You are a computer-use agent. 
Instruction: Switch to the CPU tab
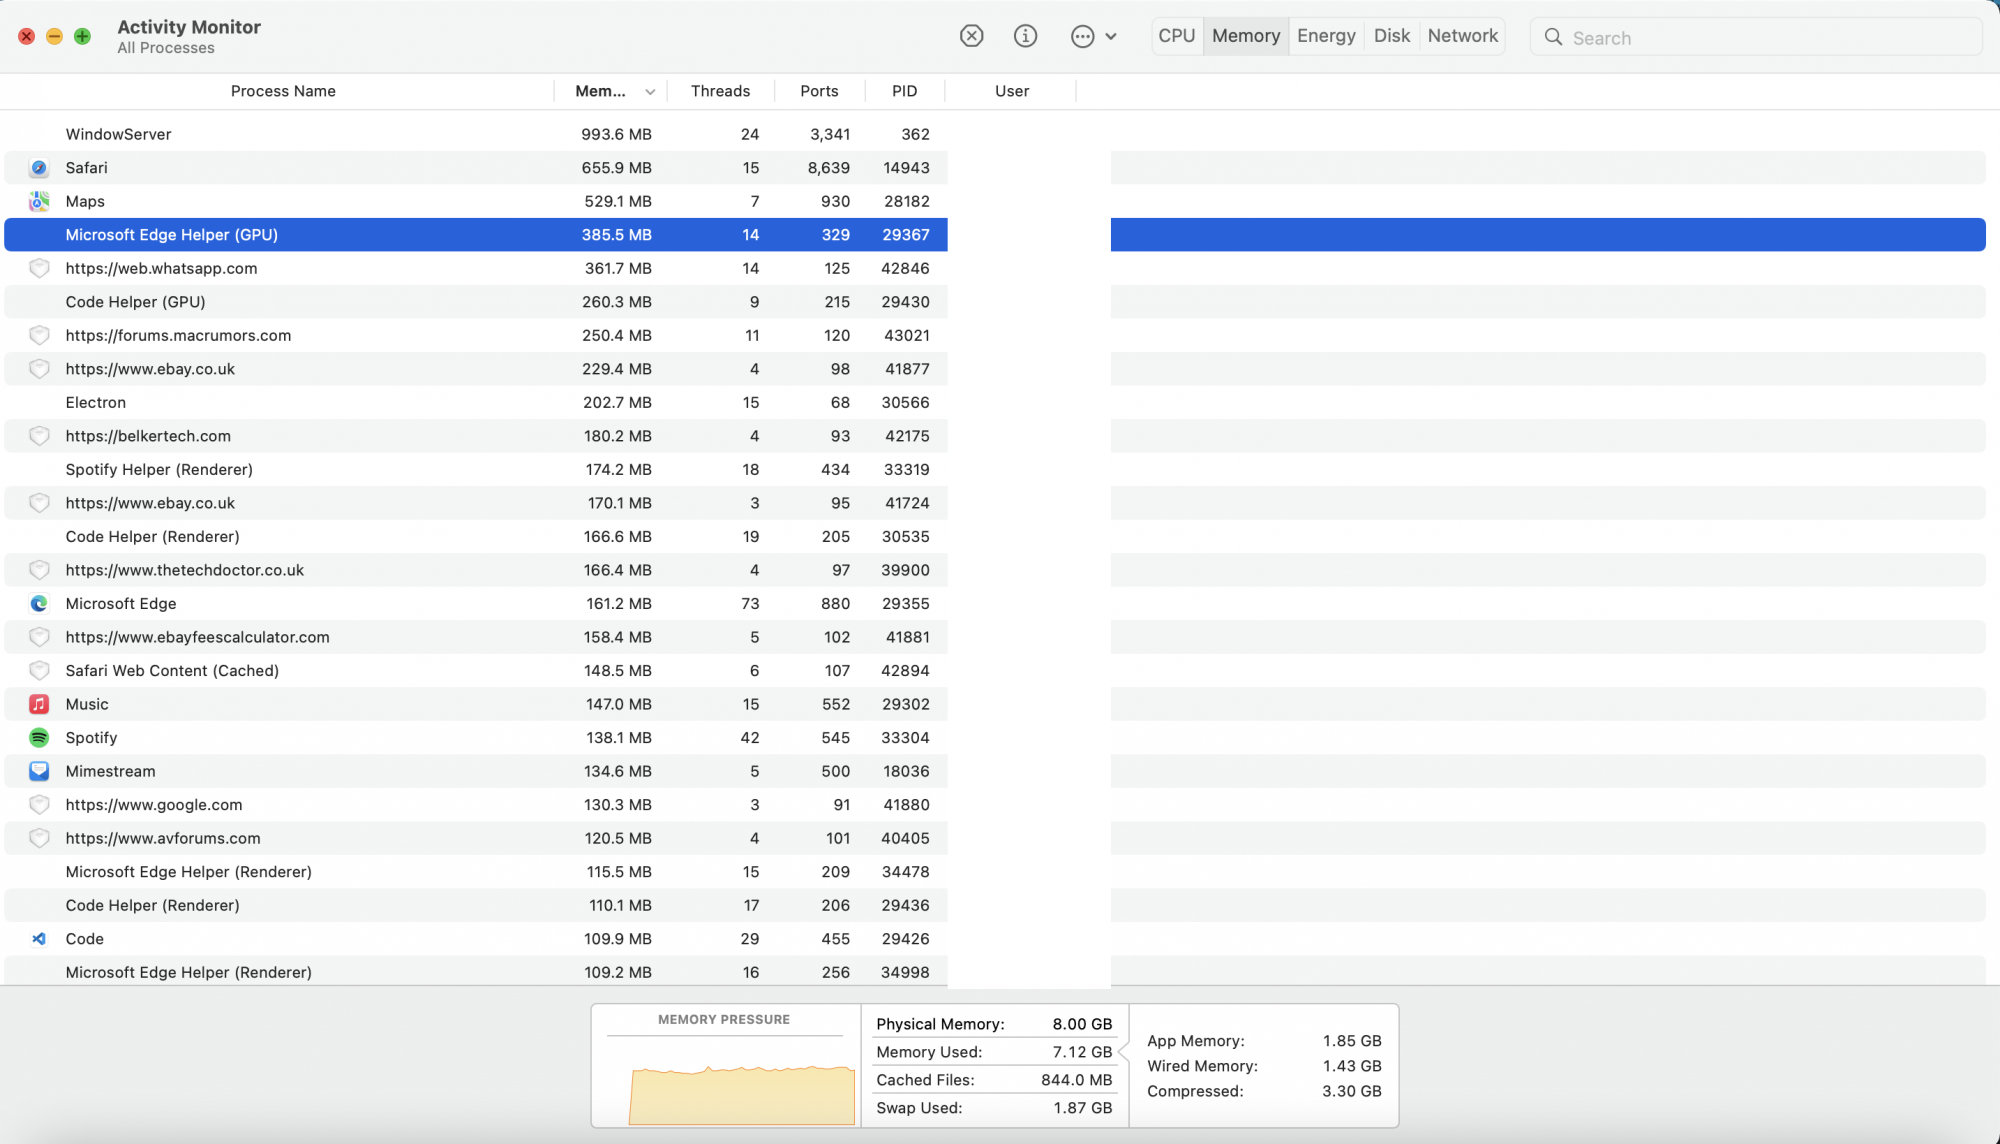(1176, 36)
